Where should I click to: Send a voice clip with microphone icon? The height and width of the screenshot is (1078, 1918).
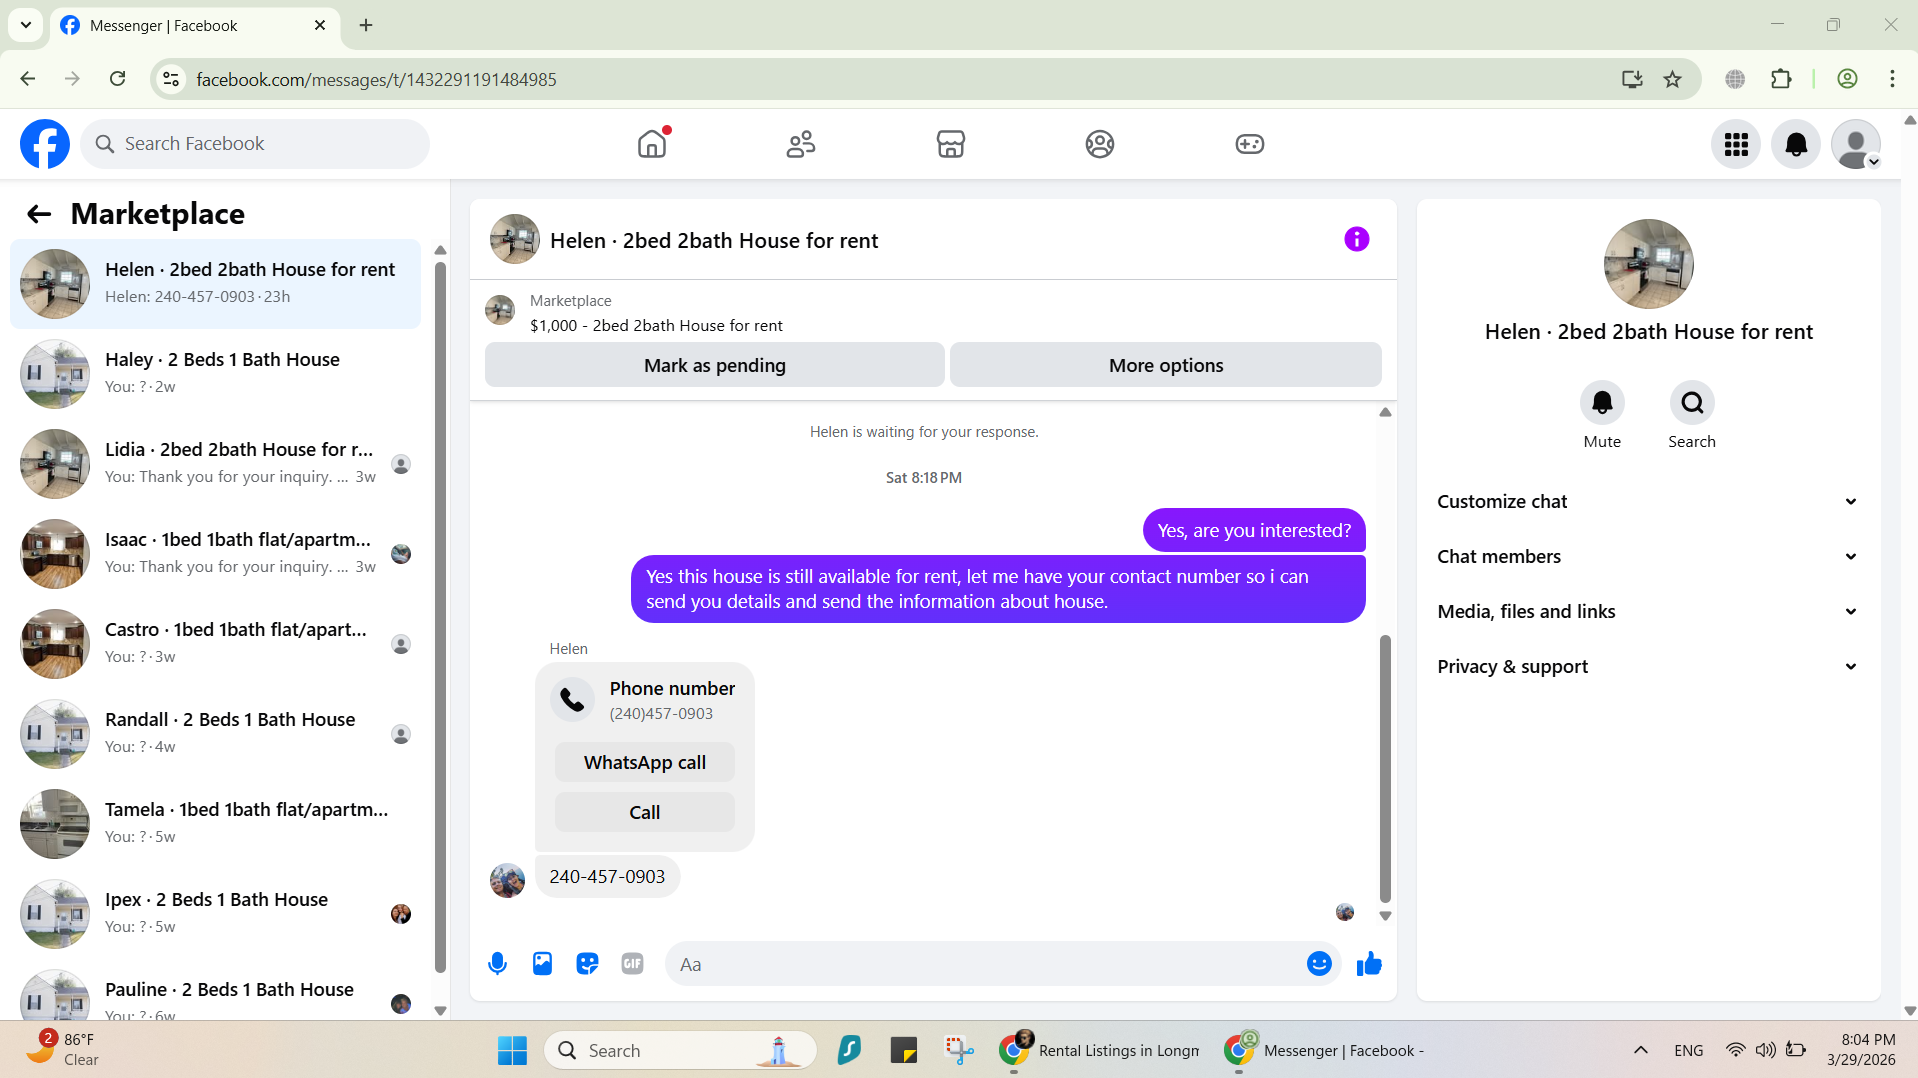(497, 964)
